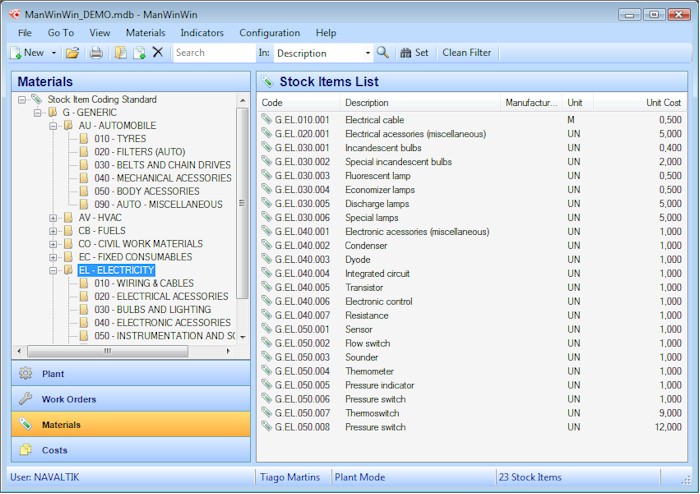
Task: Click tag icon of G.EL.040.005 Transistor row
Action: (267, 286)
